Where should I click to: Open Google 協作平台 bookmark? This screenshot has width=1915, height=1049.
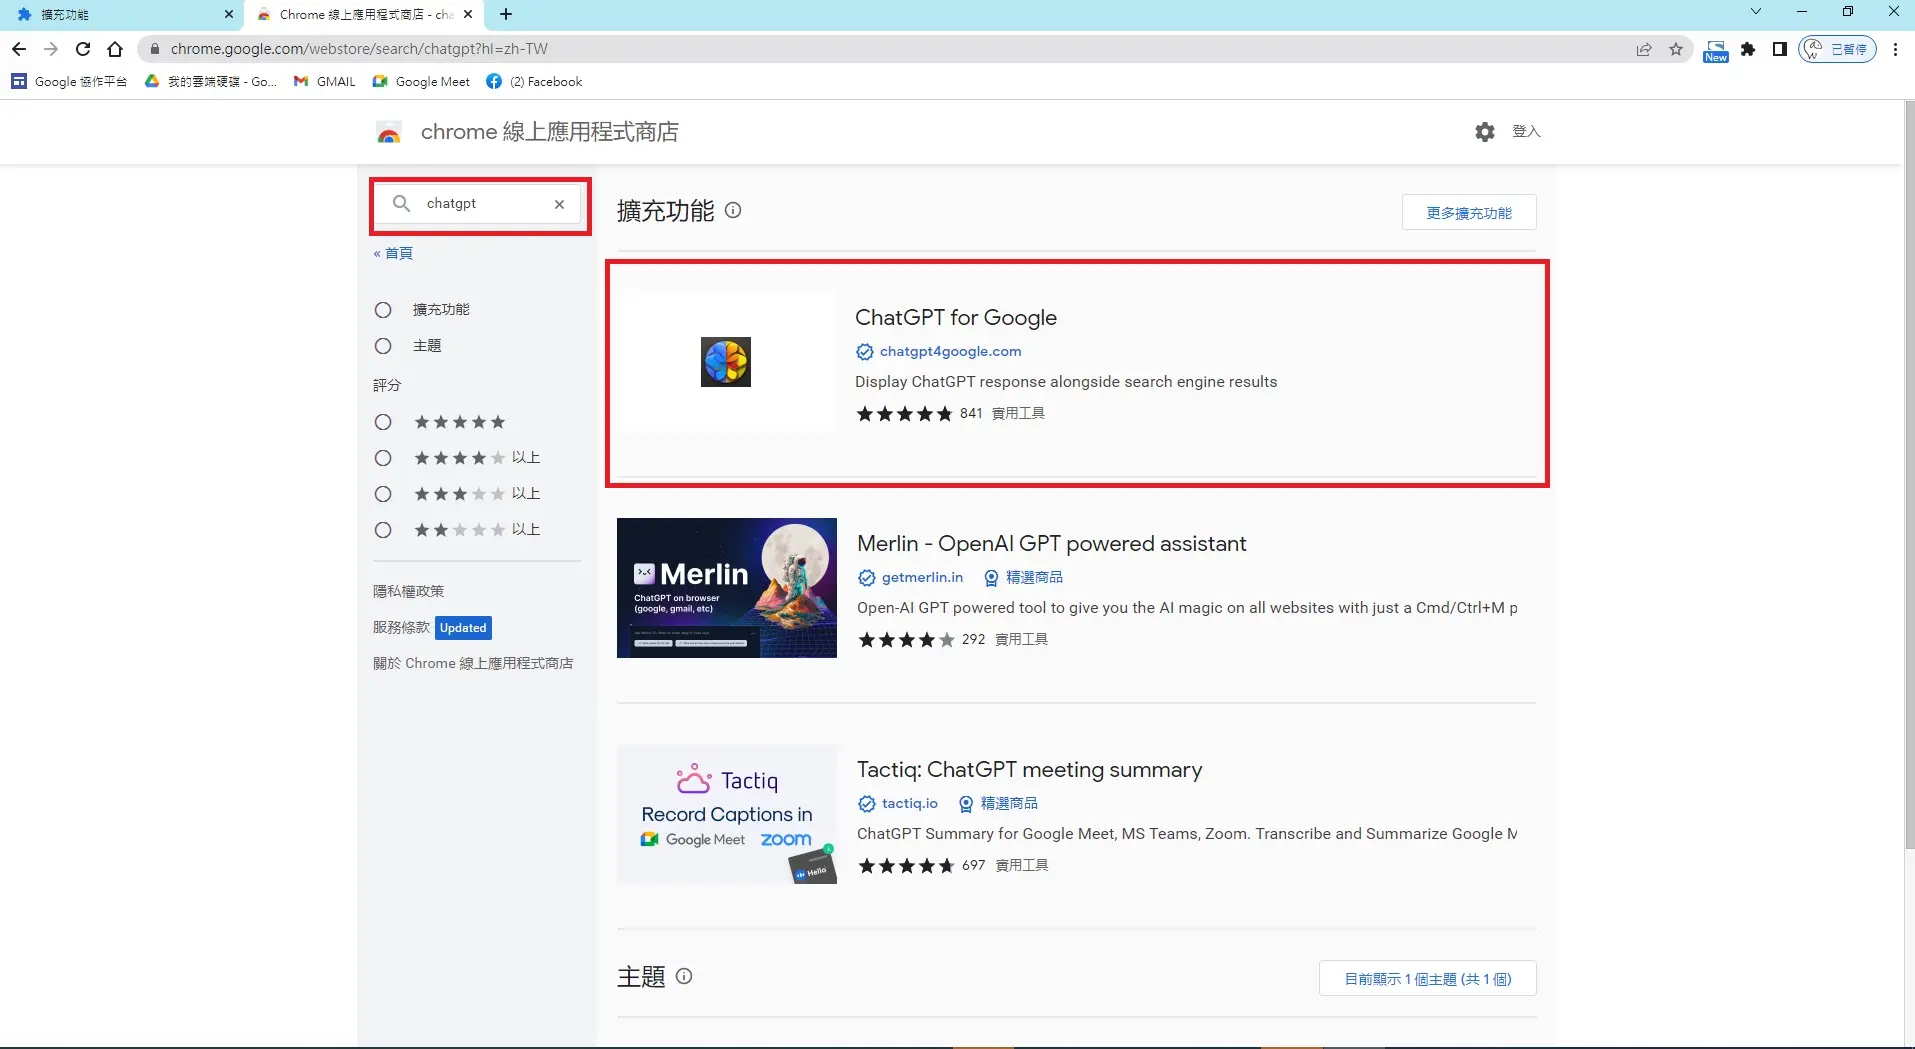coord(69,82)
